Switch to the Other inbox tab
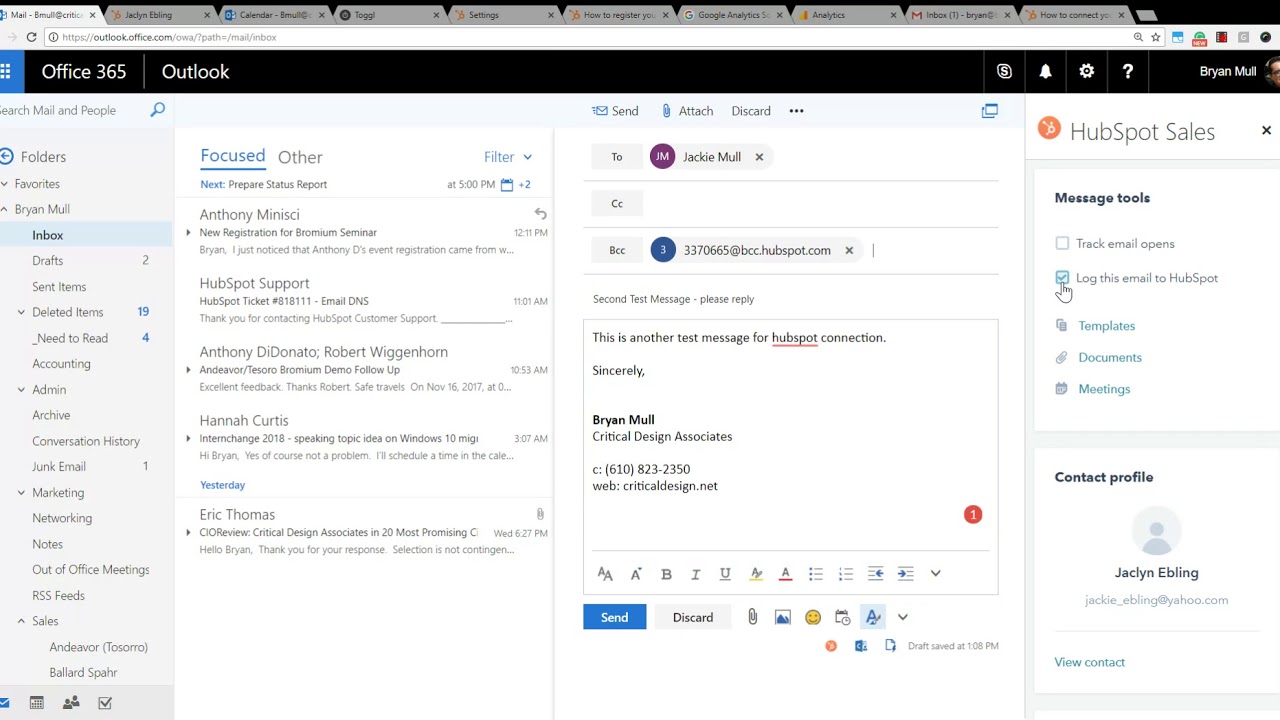The image size is (1280, 720). coord(300,157)
